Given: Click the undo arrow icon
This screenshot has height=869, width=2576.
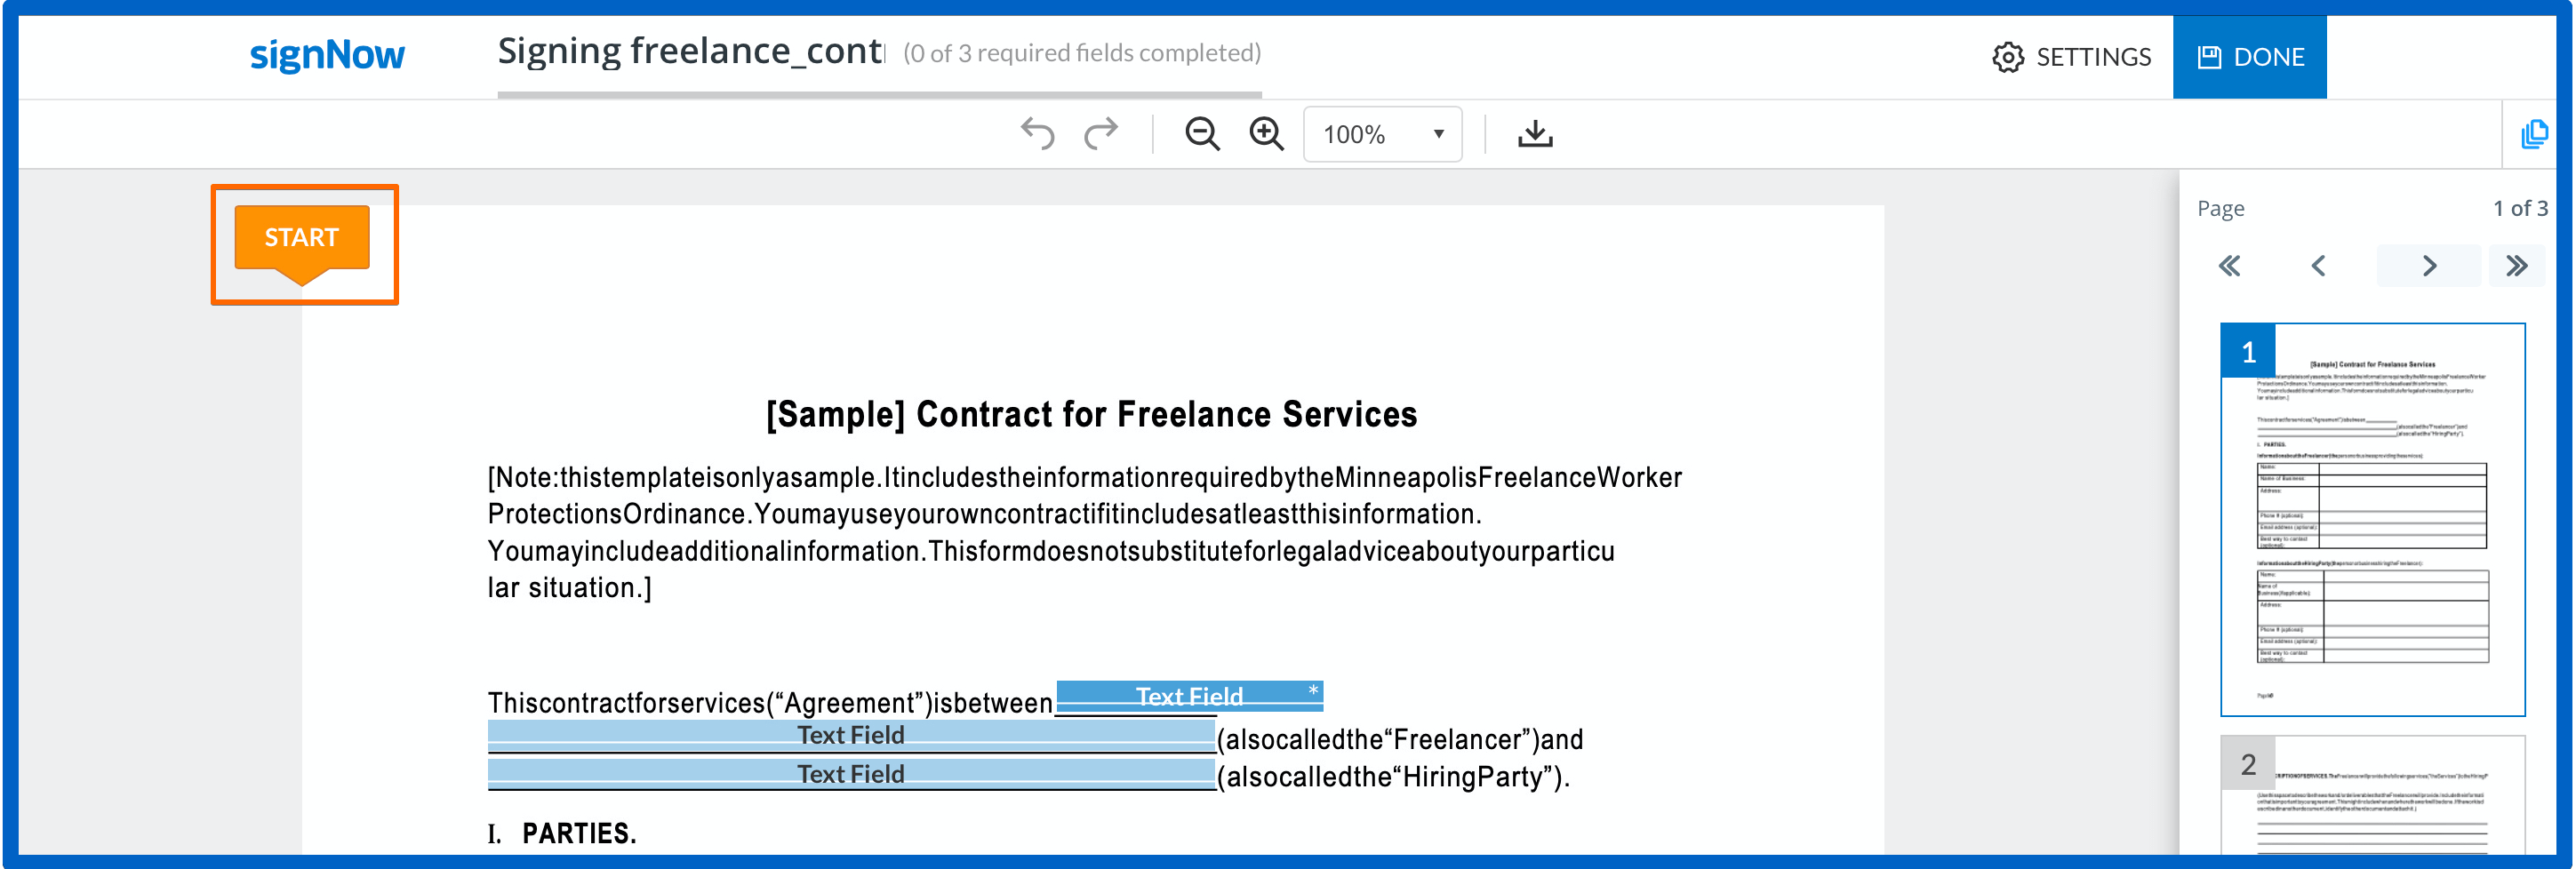Looking at the screenshot, I should pos(1037,134).
